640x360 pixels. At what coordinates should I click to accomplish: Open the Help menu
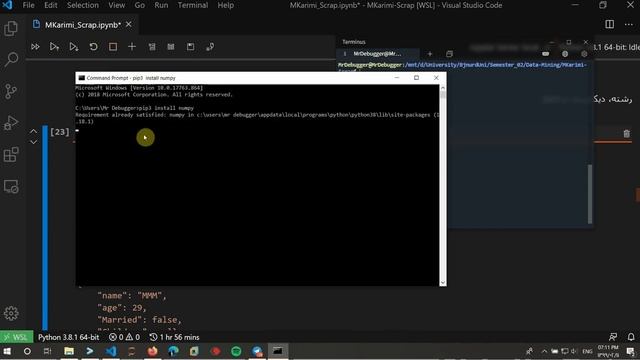pos(226,5)
